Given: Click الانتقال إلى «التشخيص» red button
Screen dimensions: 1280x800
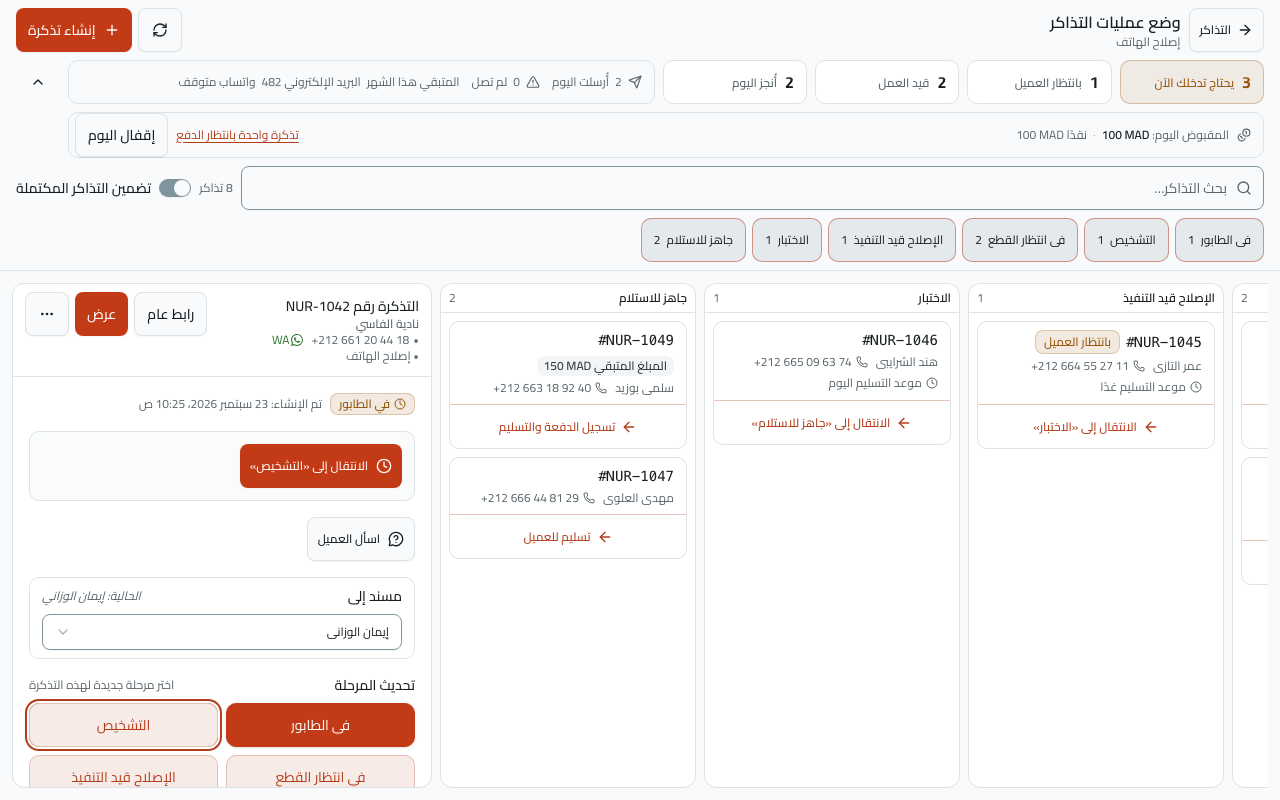Looking at the screenshot, I should point(321,466).
